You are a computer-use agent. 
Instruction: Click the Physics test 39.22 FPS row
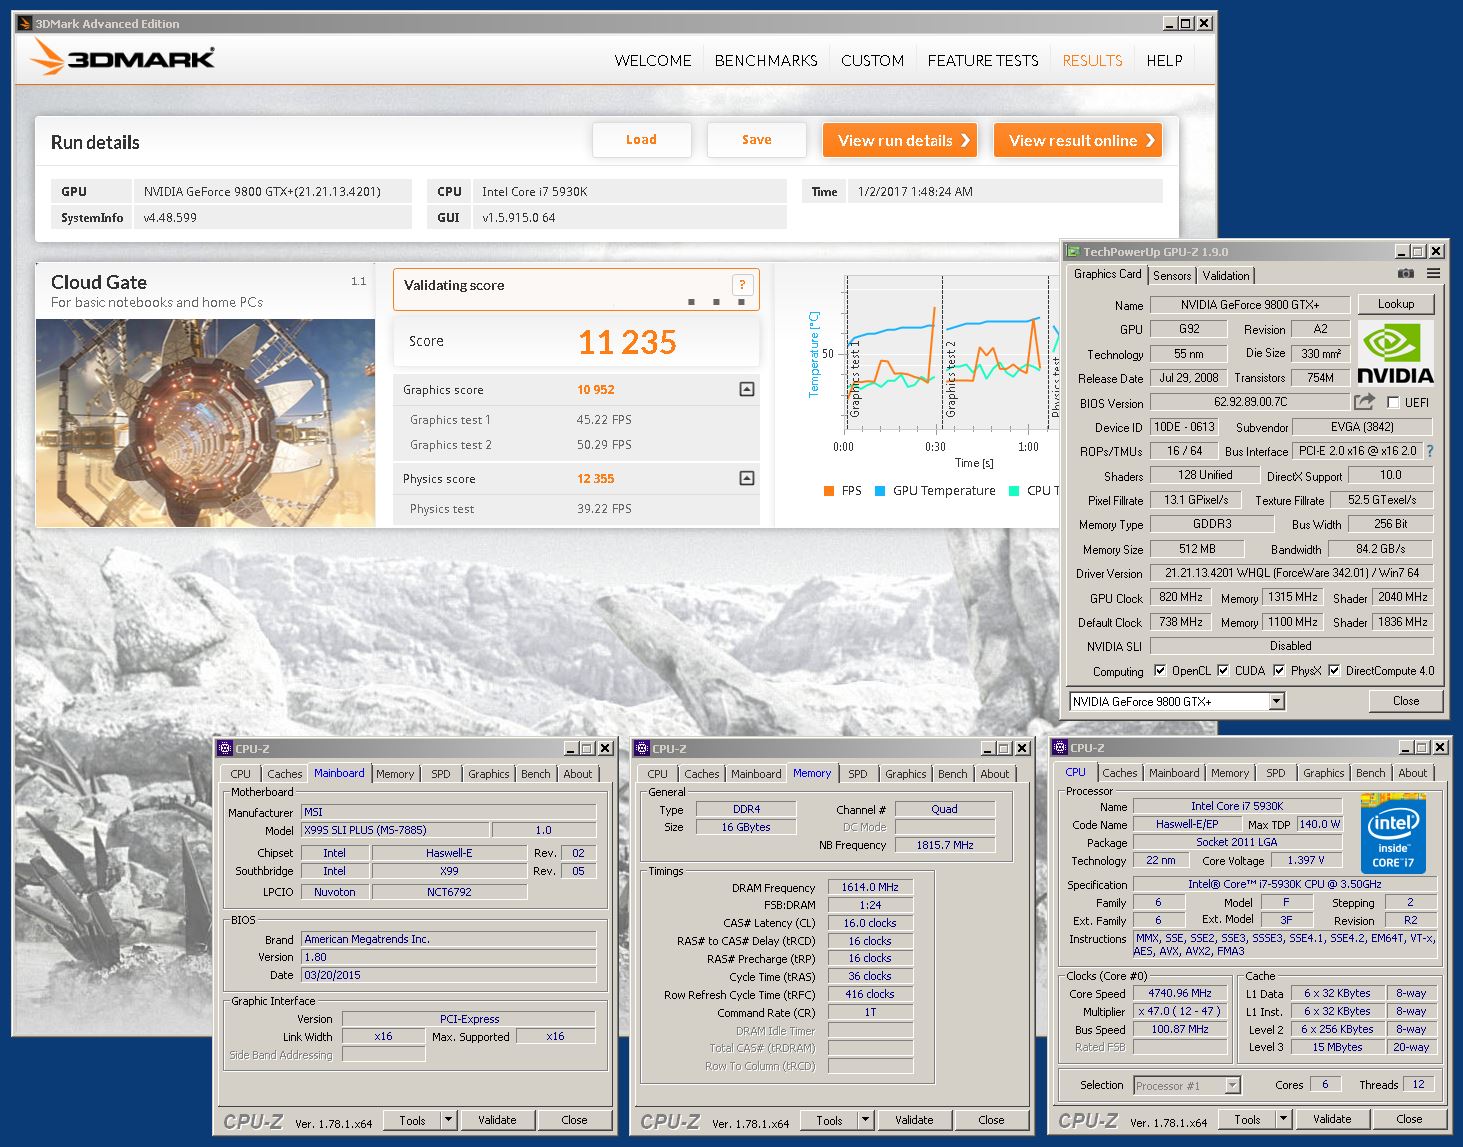(577, 509)
